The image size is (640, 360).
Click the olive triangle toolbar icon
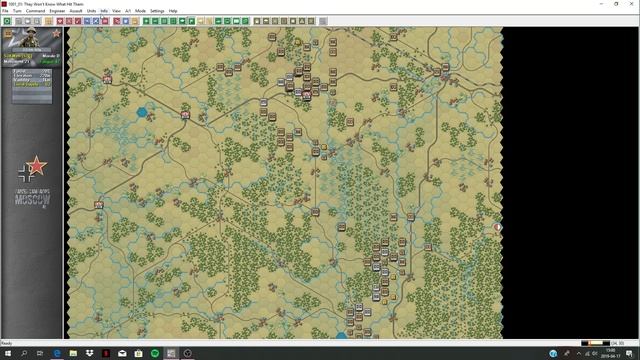[302, 21]
